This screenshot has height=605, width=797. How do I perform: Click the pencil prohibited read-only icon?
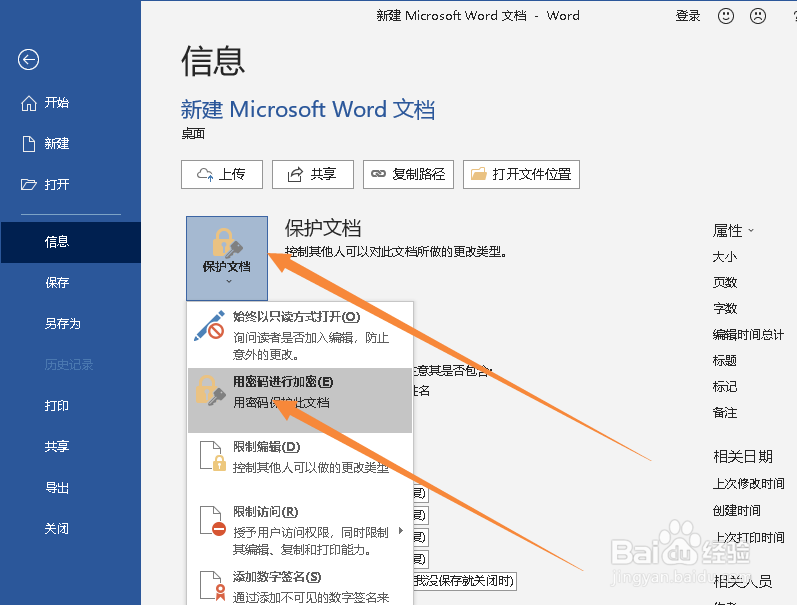click(210, 325)
